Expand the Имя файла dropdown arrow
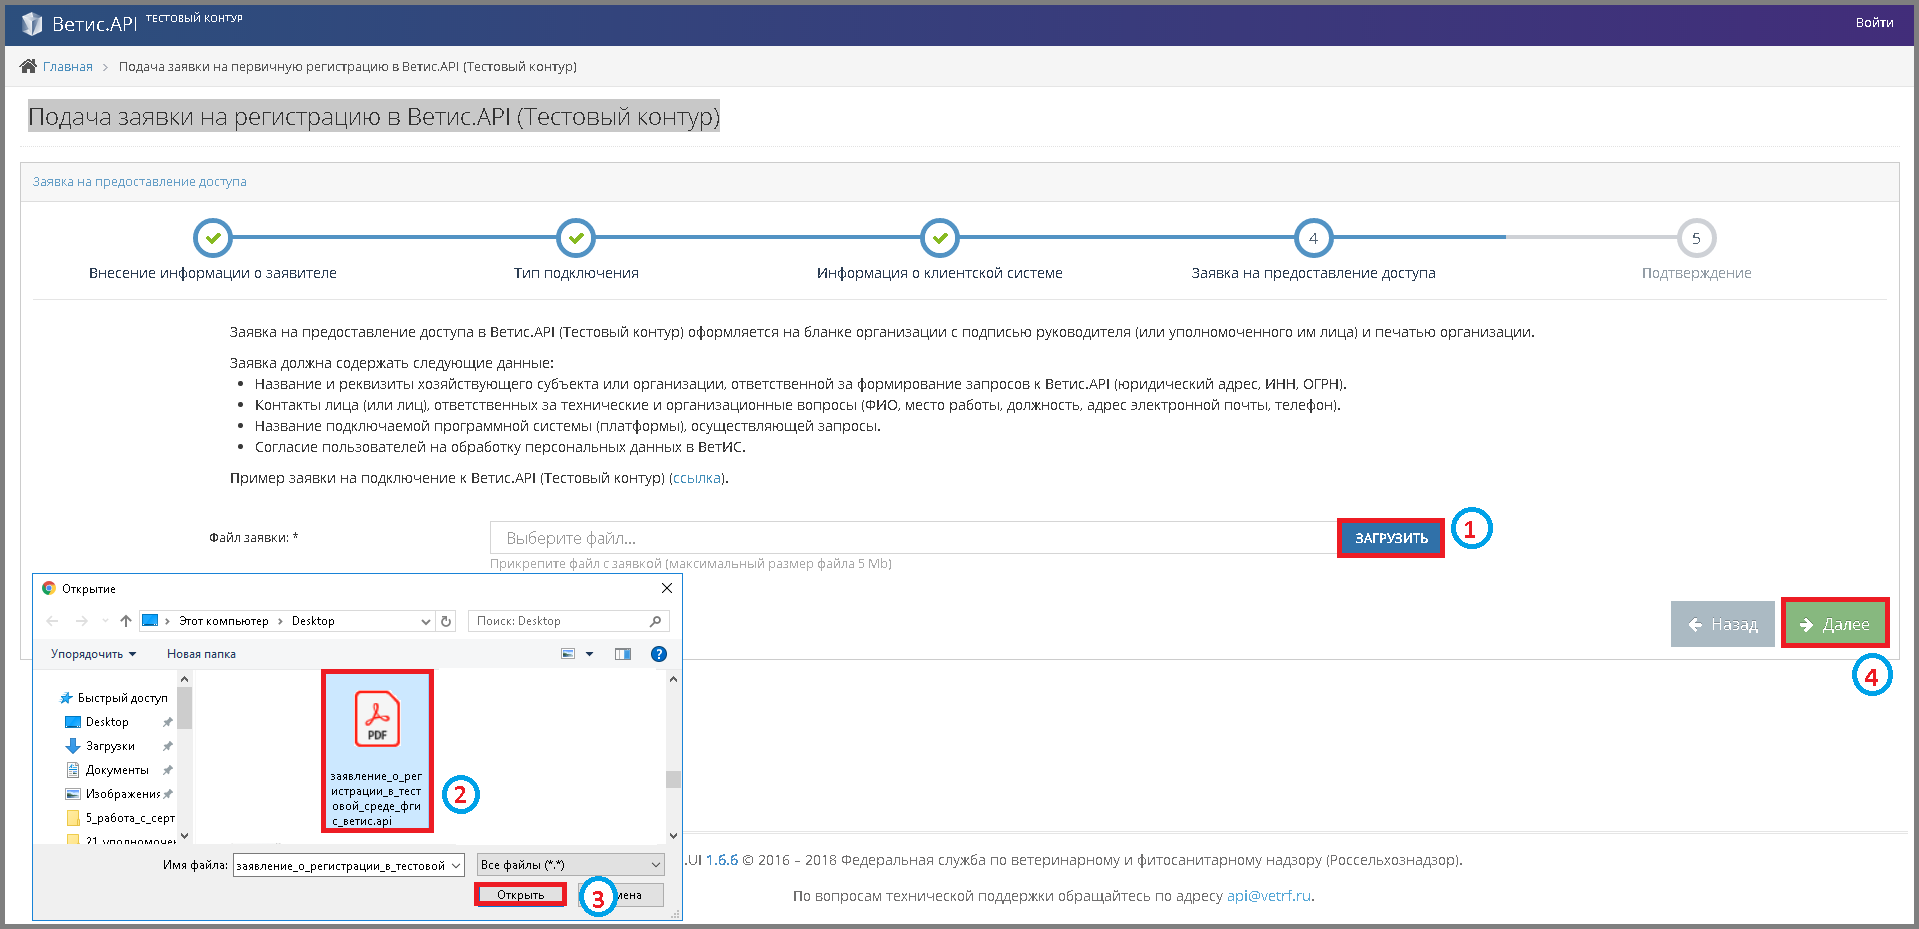The image size is (1919, 929). 456,865
